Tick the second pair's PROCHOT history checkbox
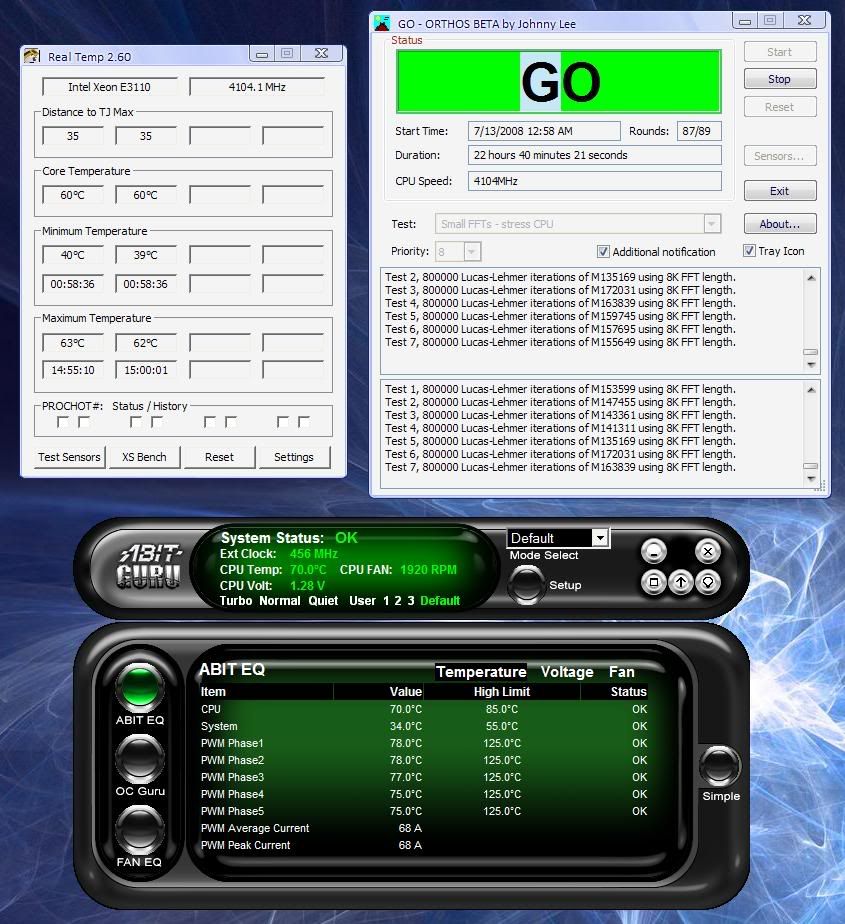 157,422
